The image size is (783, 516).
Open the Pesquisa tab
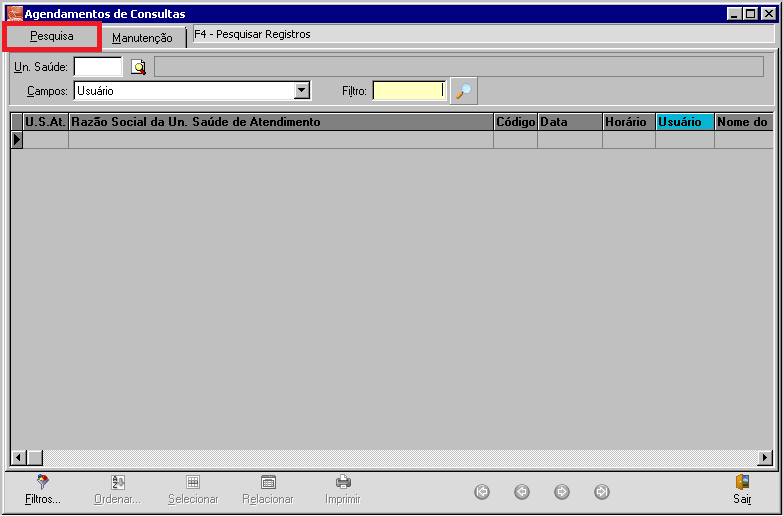52,36
